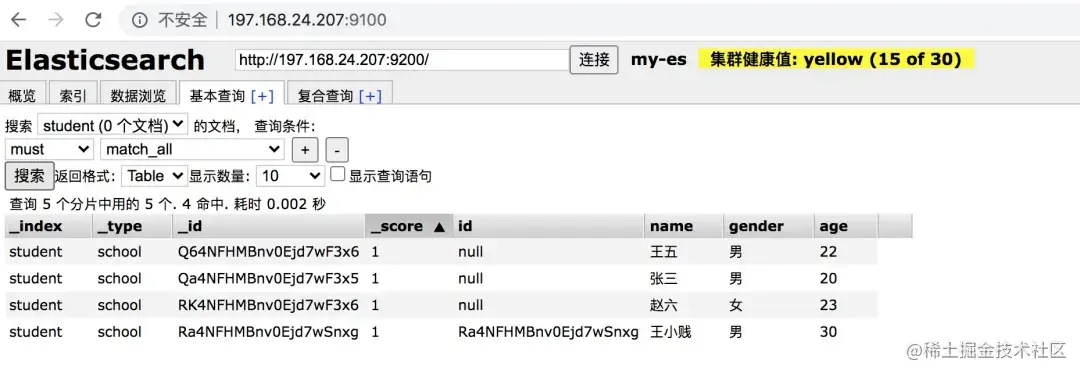1080x374 pixels.
Task: Click the not-secure site info icon
Action: pyautogui.click(x=140, y=20)
